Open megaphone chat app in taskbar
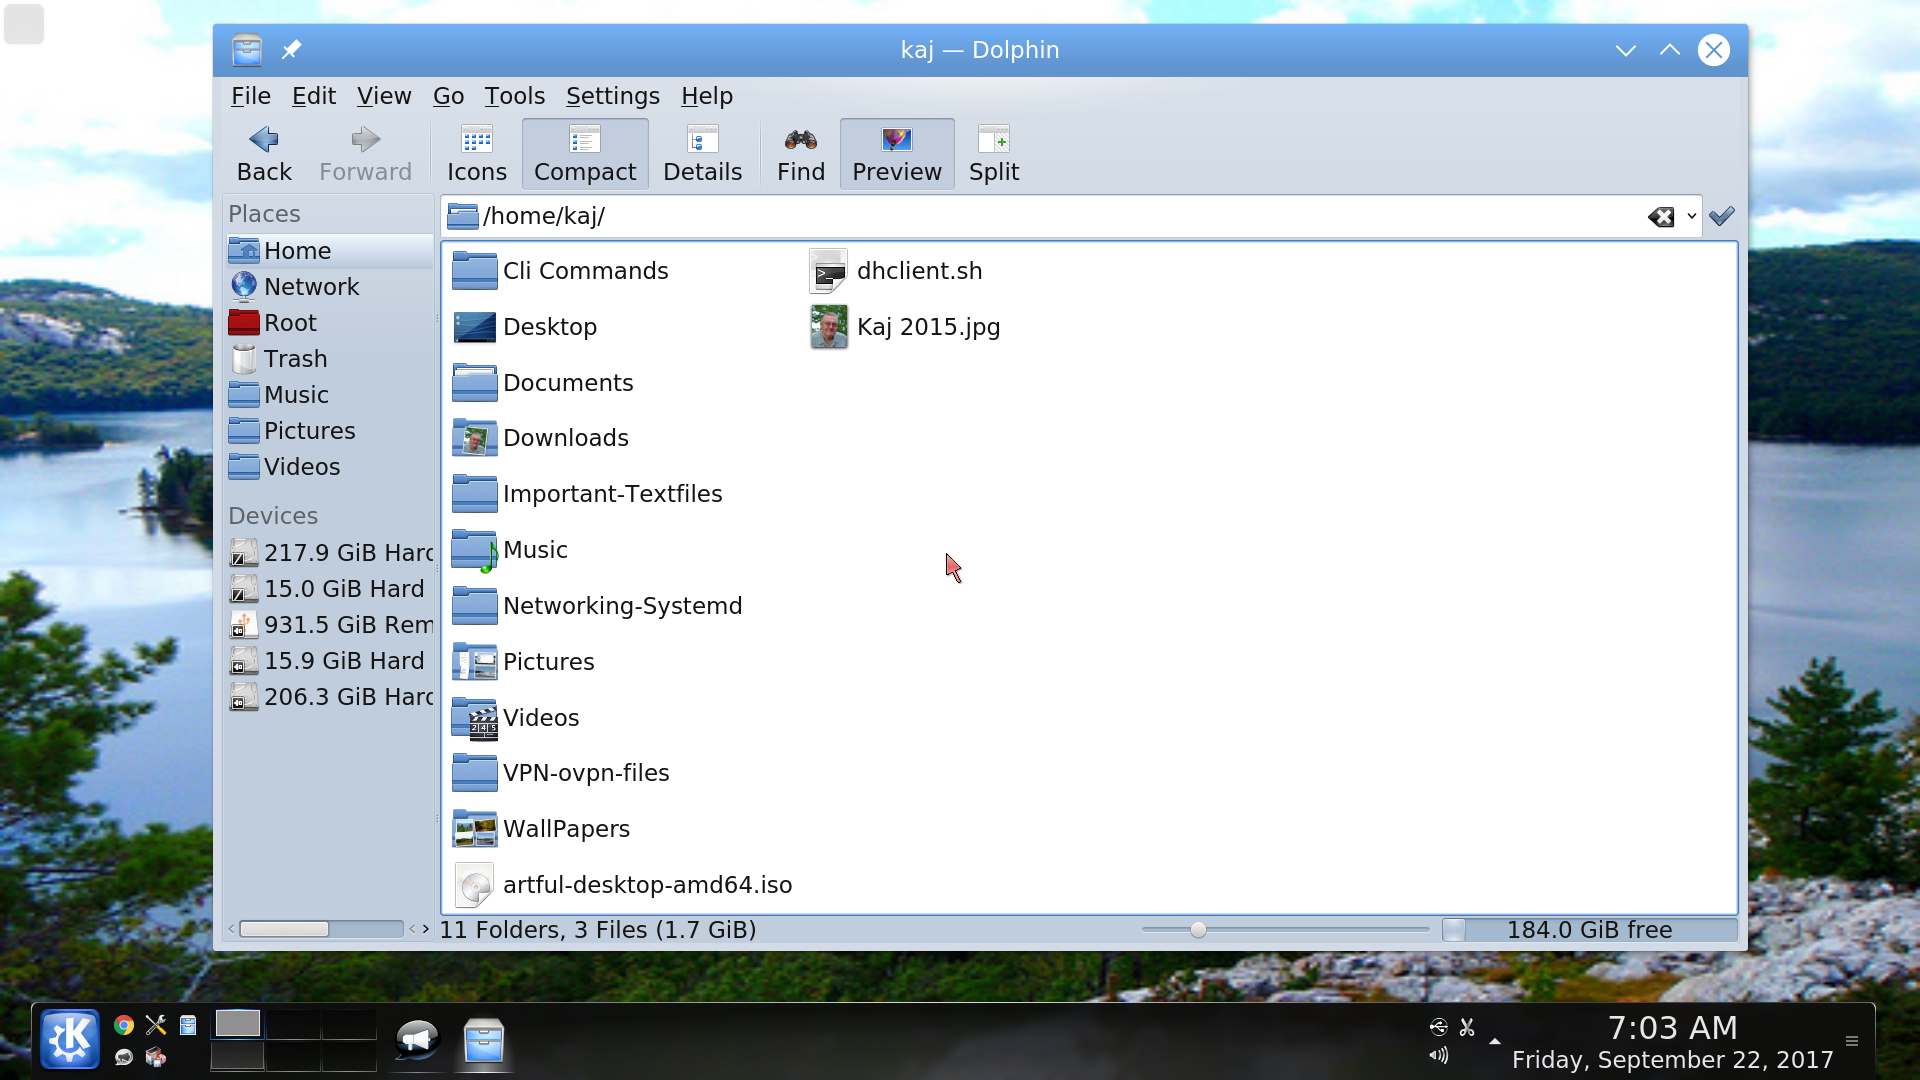 click(x=417, y=1041)
